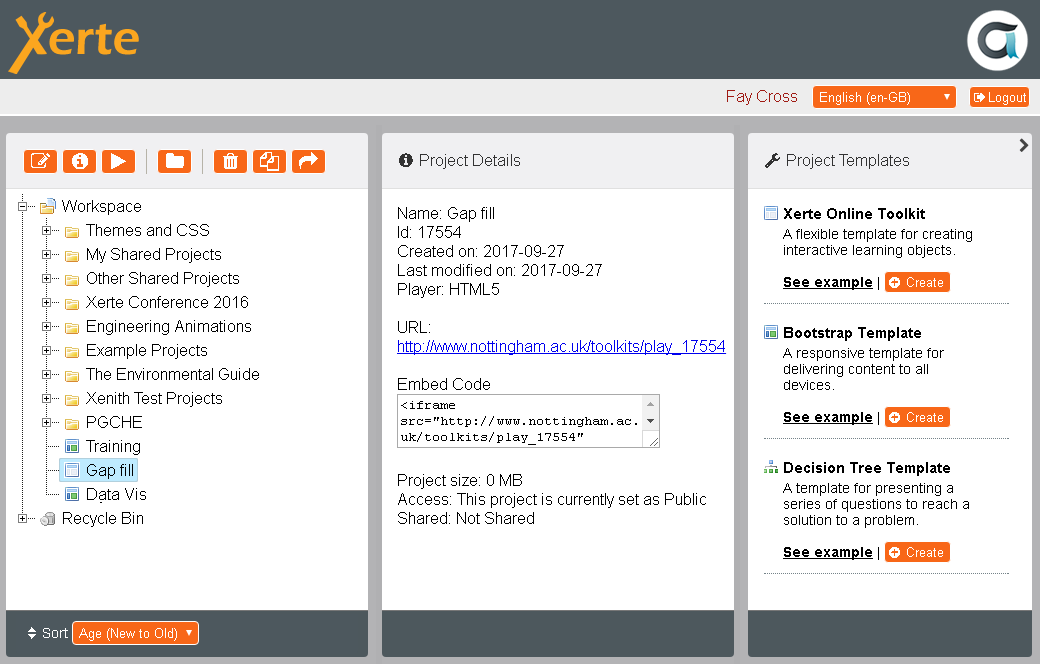This screenshot has width=1040, height=664.
Task: Expand Xerte Conference 2016 folder
Action: (46, 302)
